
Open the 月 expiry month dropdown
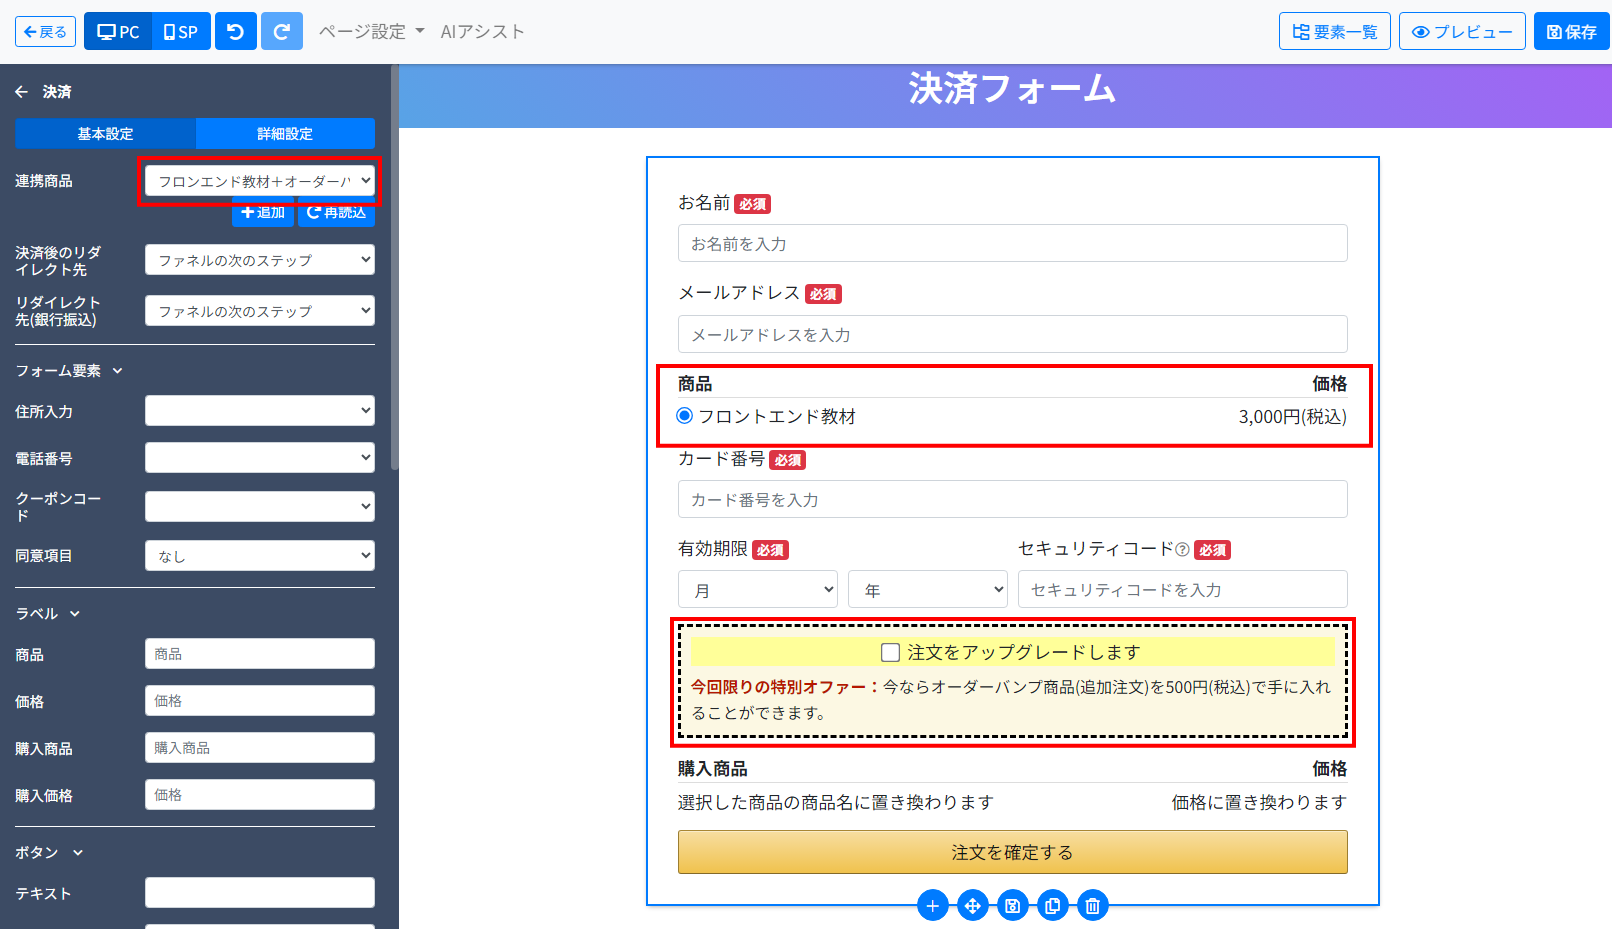tap(758, 590)
